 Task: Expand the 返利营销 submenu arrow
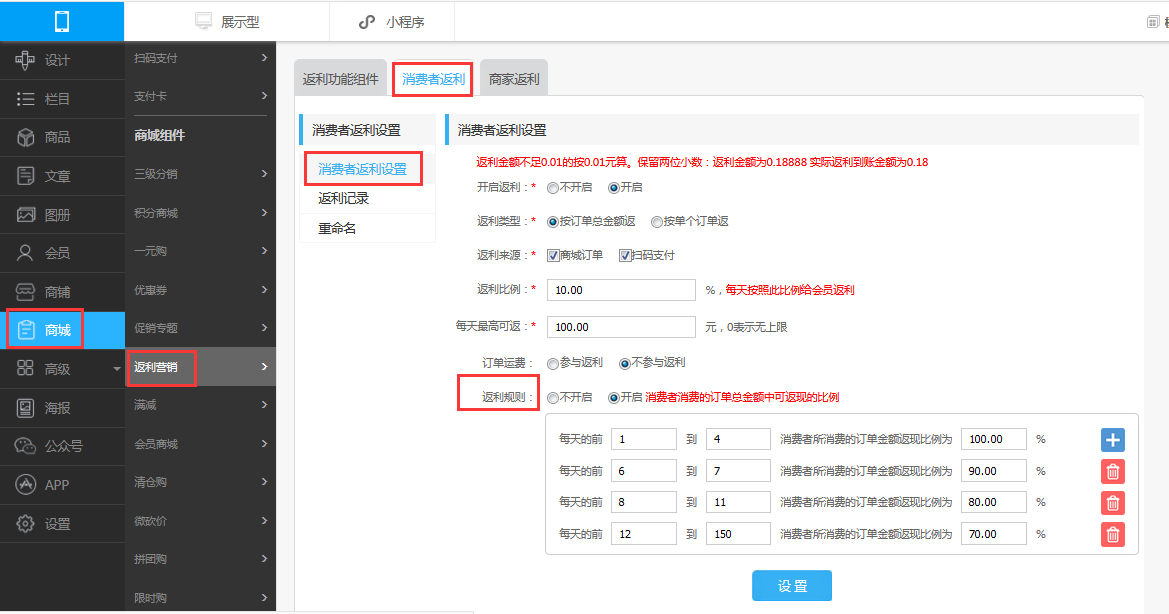[x=264, y=367]
